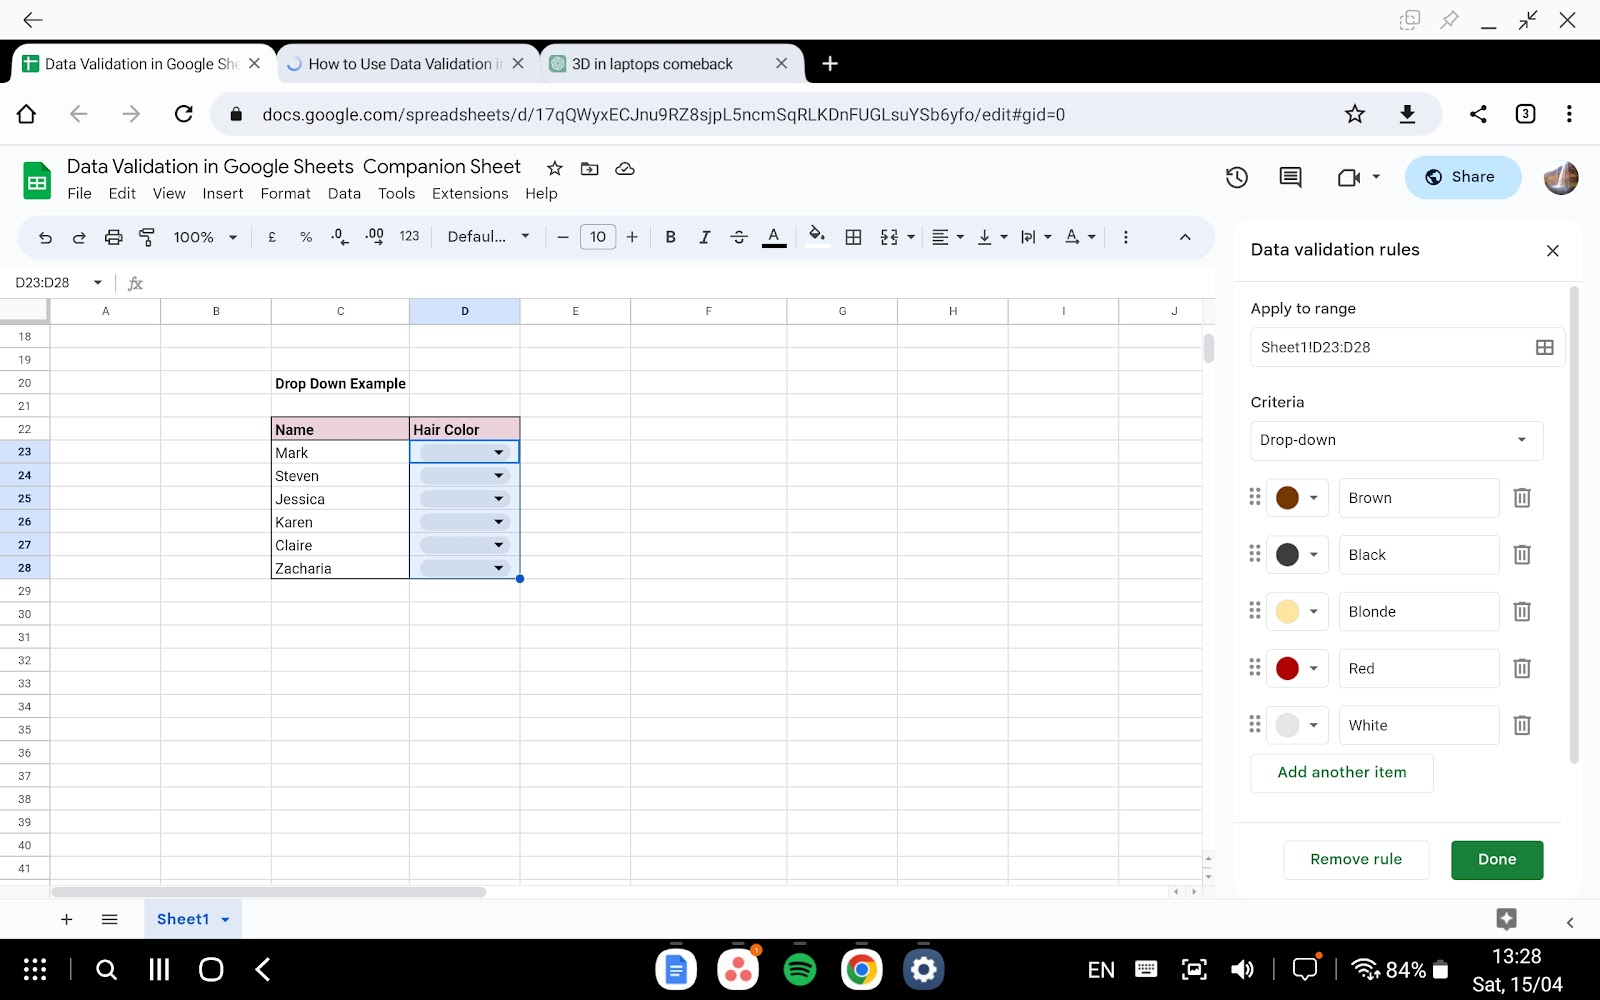Expand the name box dropdown
The width and height of the screenshot is (1600, 1000).
tap(98, 283)
